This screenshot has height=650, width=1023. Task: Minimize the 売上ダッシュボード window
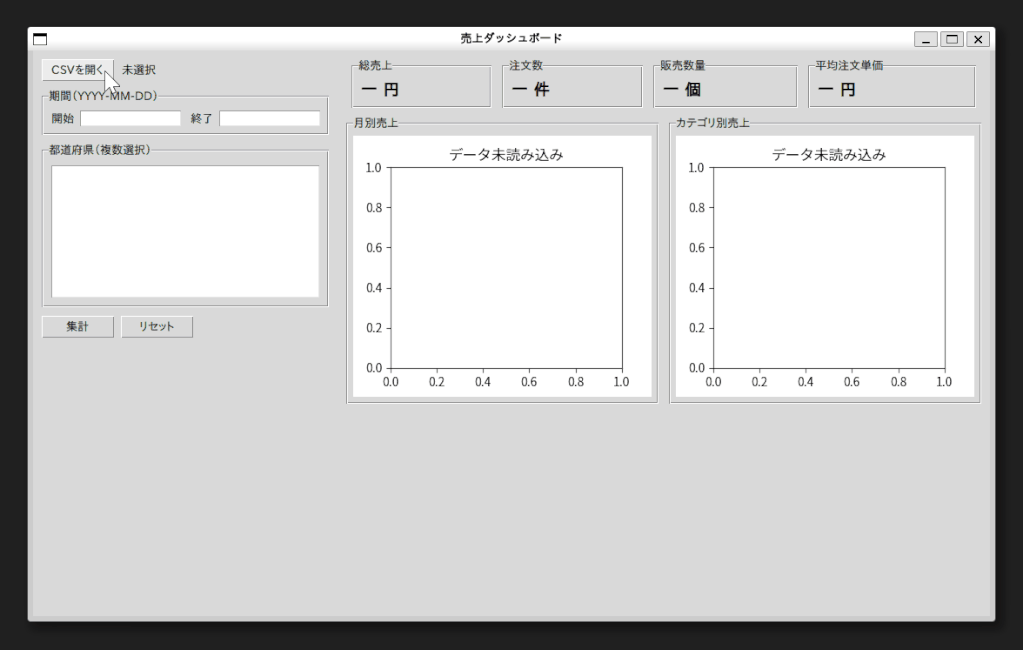926,39
